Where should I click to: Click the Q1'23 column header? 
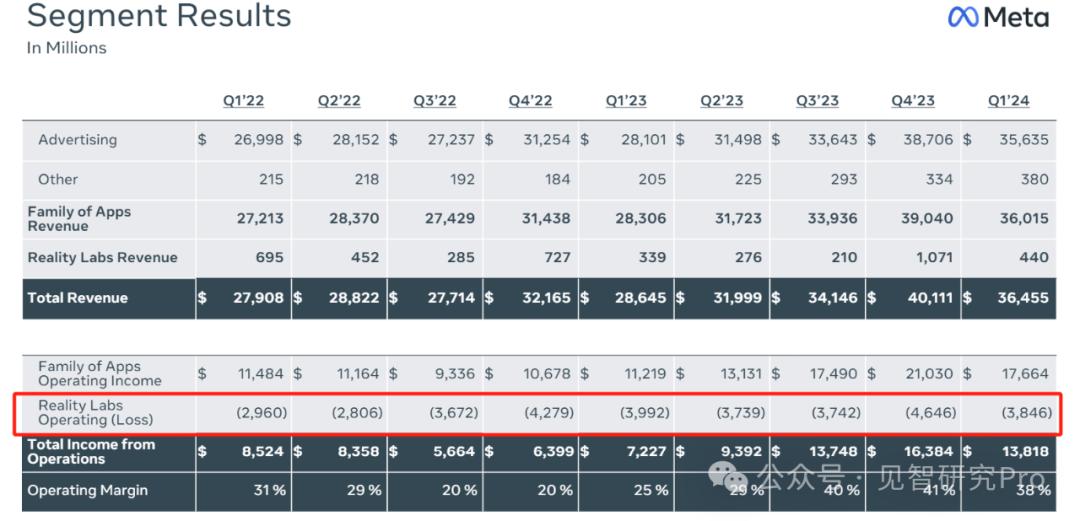pyautogui.click(x=626, y=101)
